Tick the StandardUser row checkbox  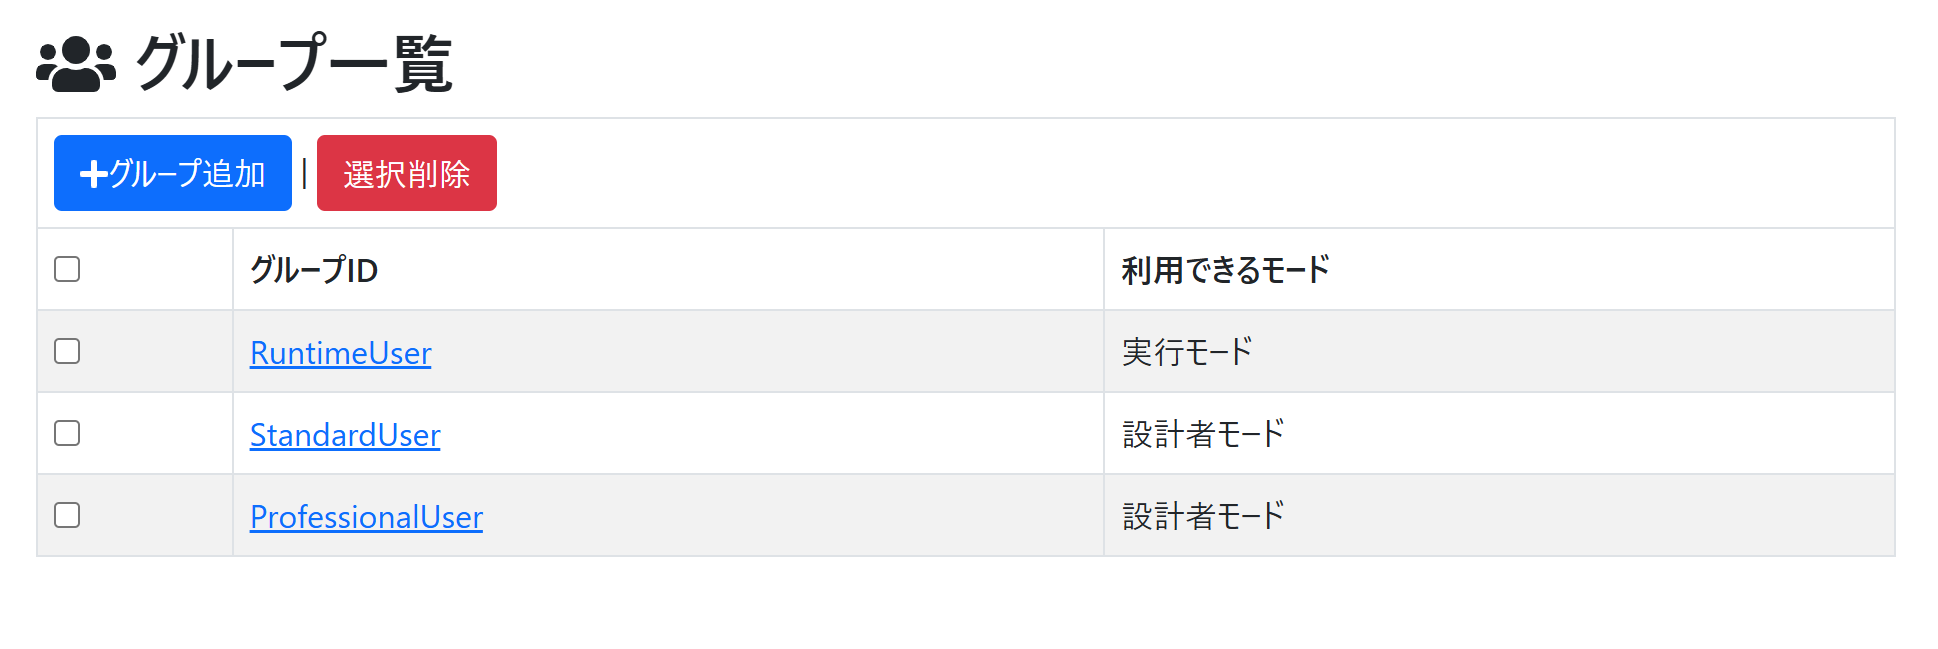pyautogui.click(x=67, y=433)
